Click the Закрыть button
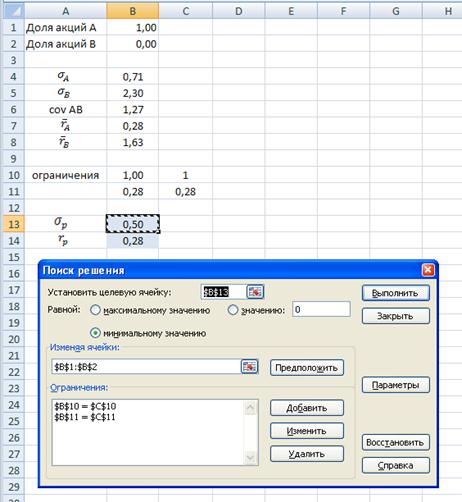 coord(396,316)
